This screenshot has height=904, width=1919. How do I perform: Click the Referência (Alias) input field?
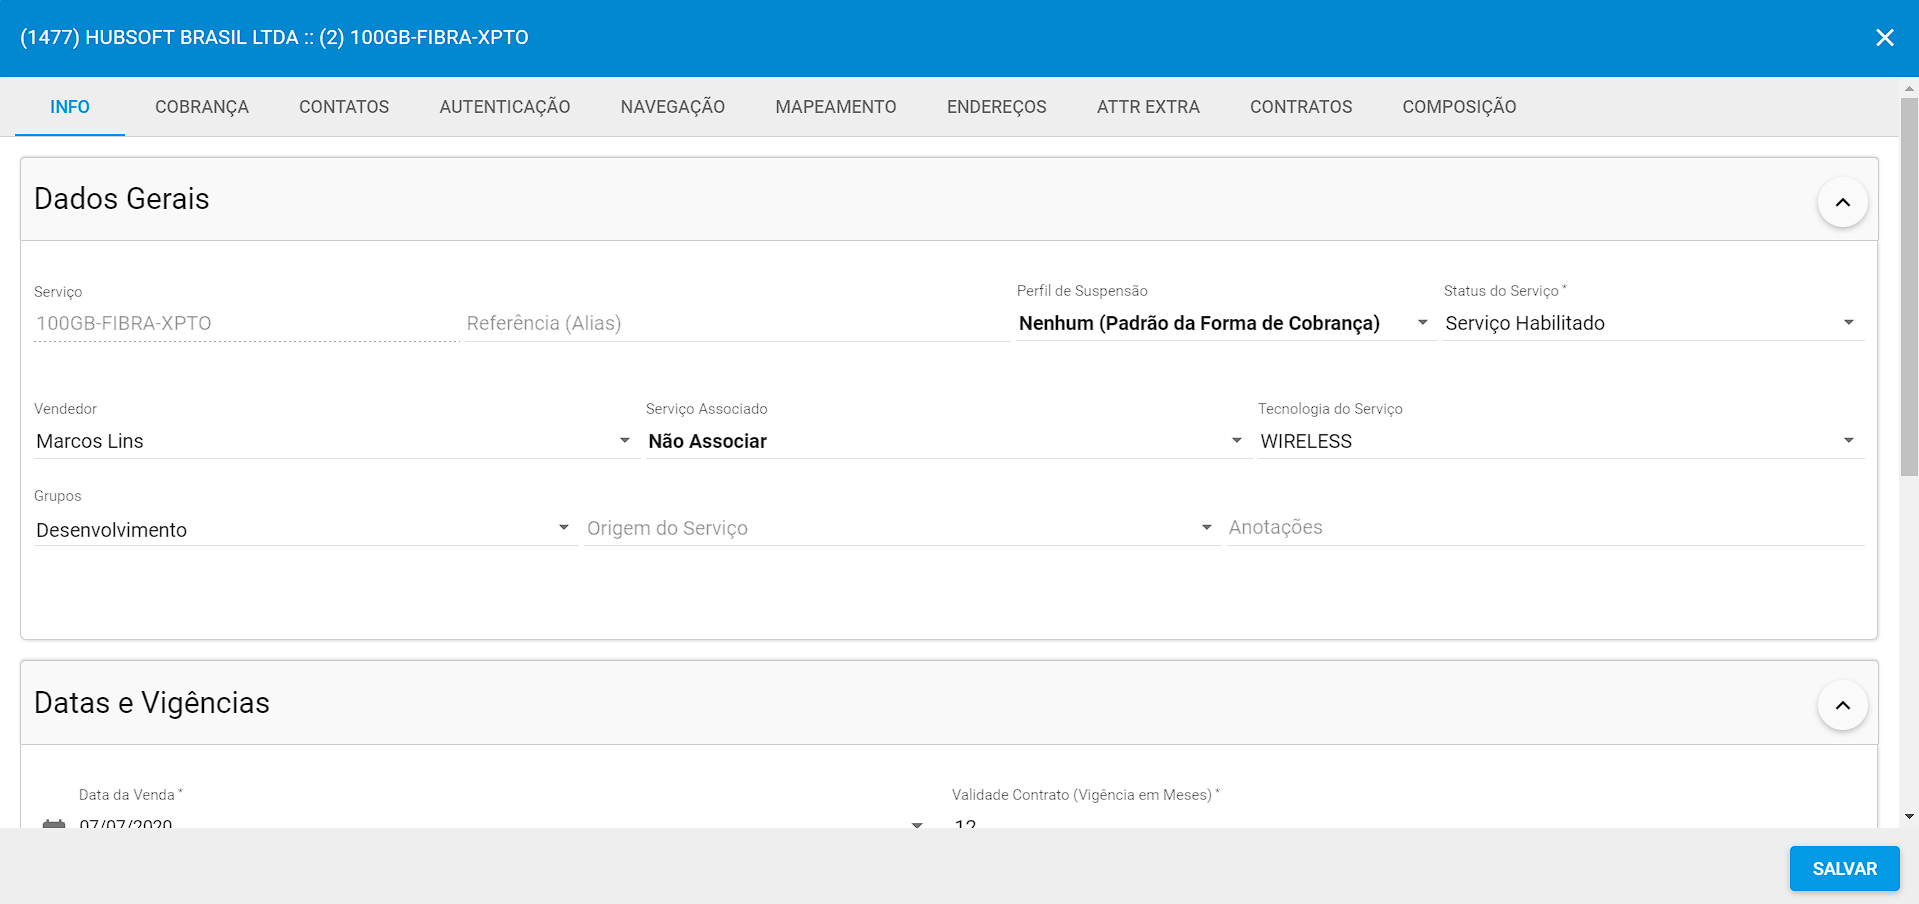point(737,323)
